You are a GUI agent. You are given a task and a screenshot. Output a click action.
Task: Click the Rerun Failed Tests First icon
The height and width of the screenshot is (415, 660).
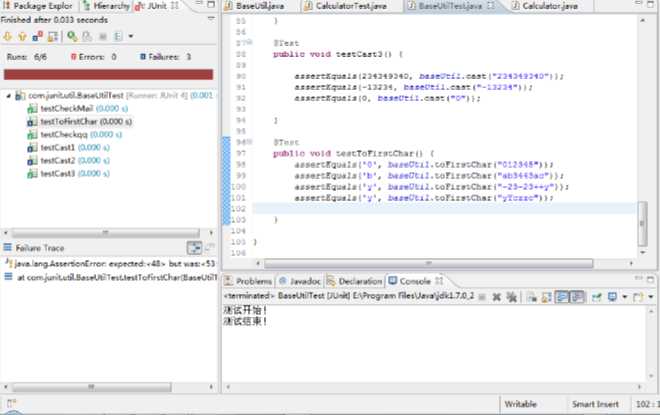[x=87, y=37]
